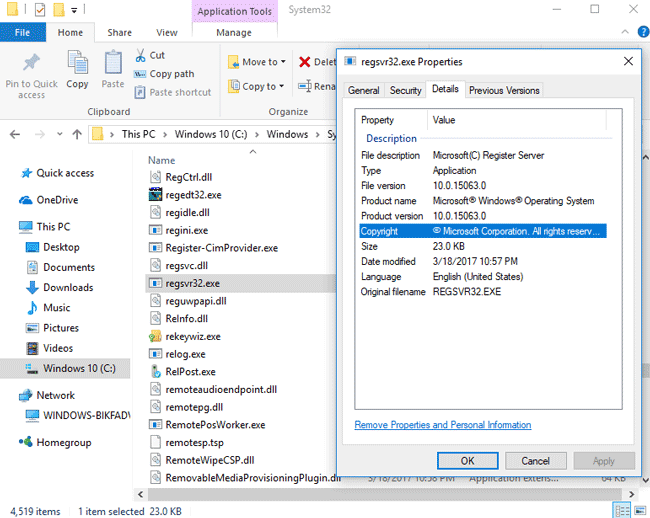Open the Copy to dropdown

(263, 87)
